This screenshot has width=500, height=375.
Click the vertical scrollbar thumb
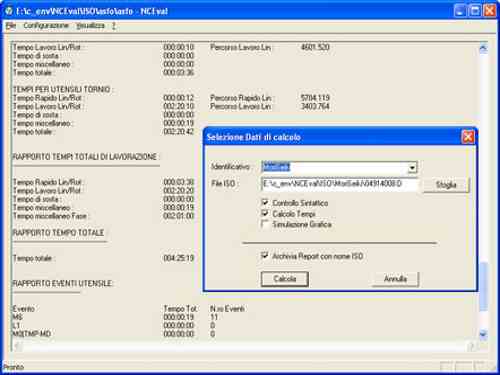483,287
